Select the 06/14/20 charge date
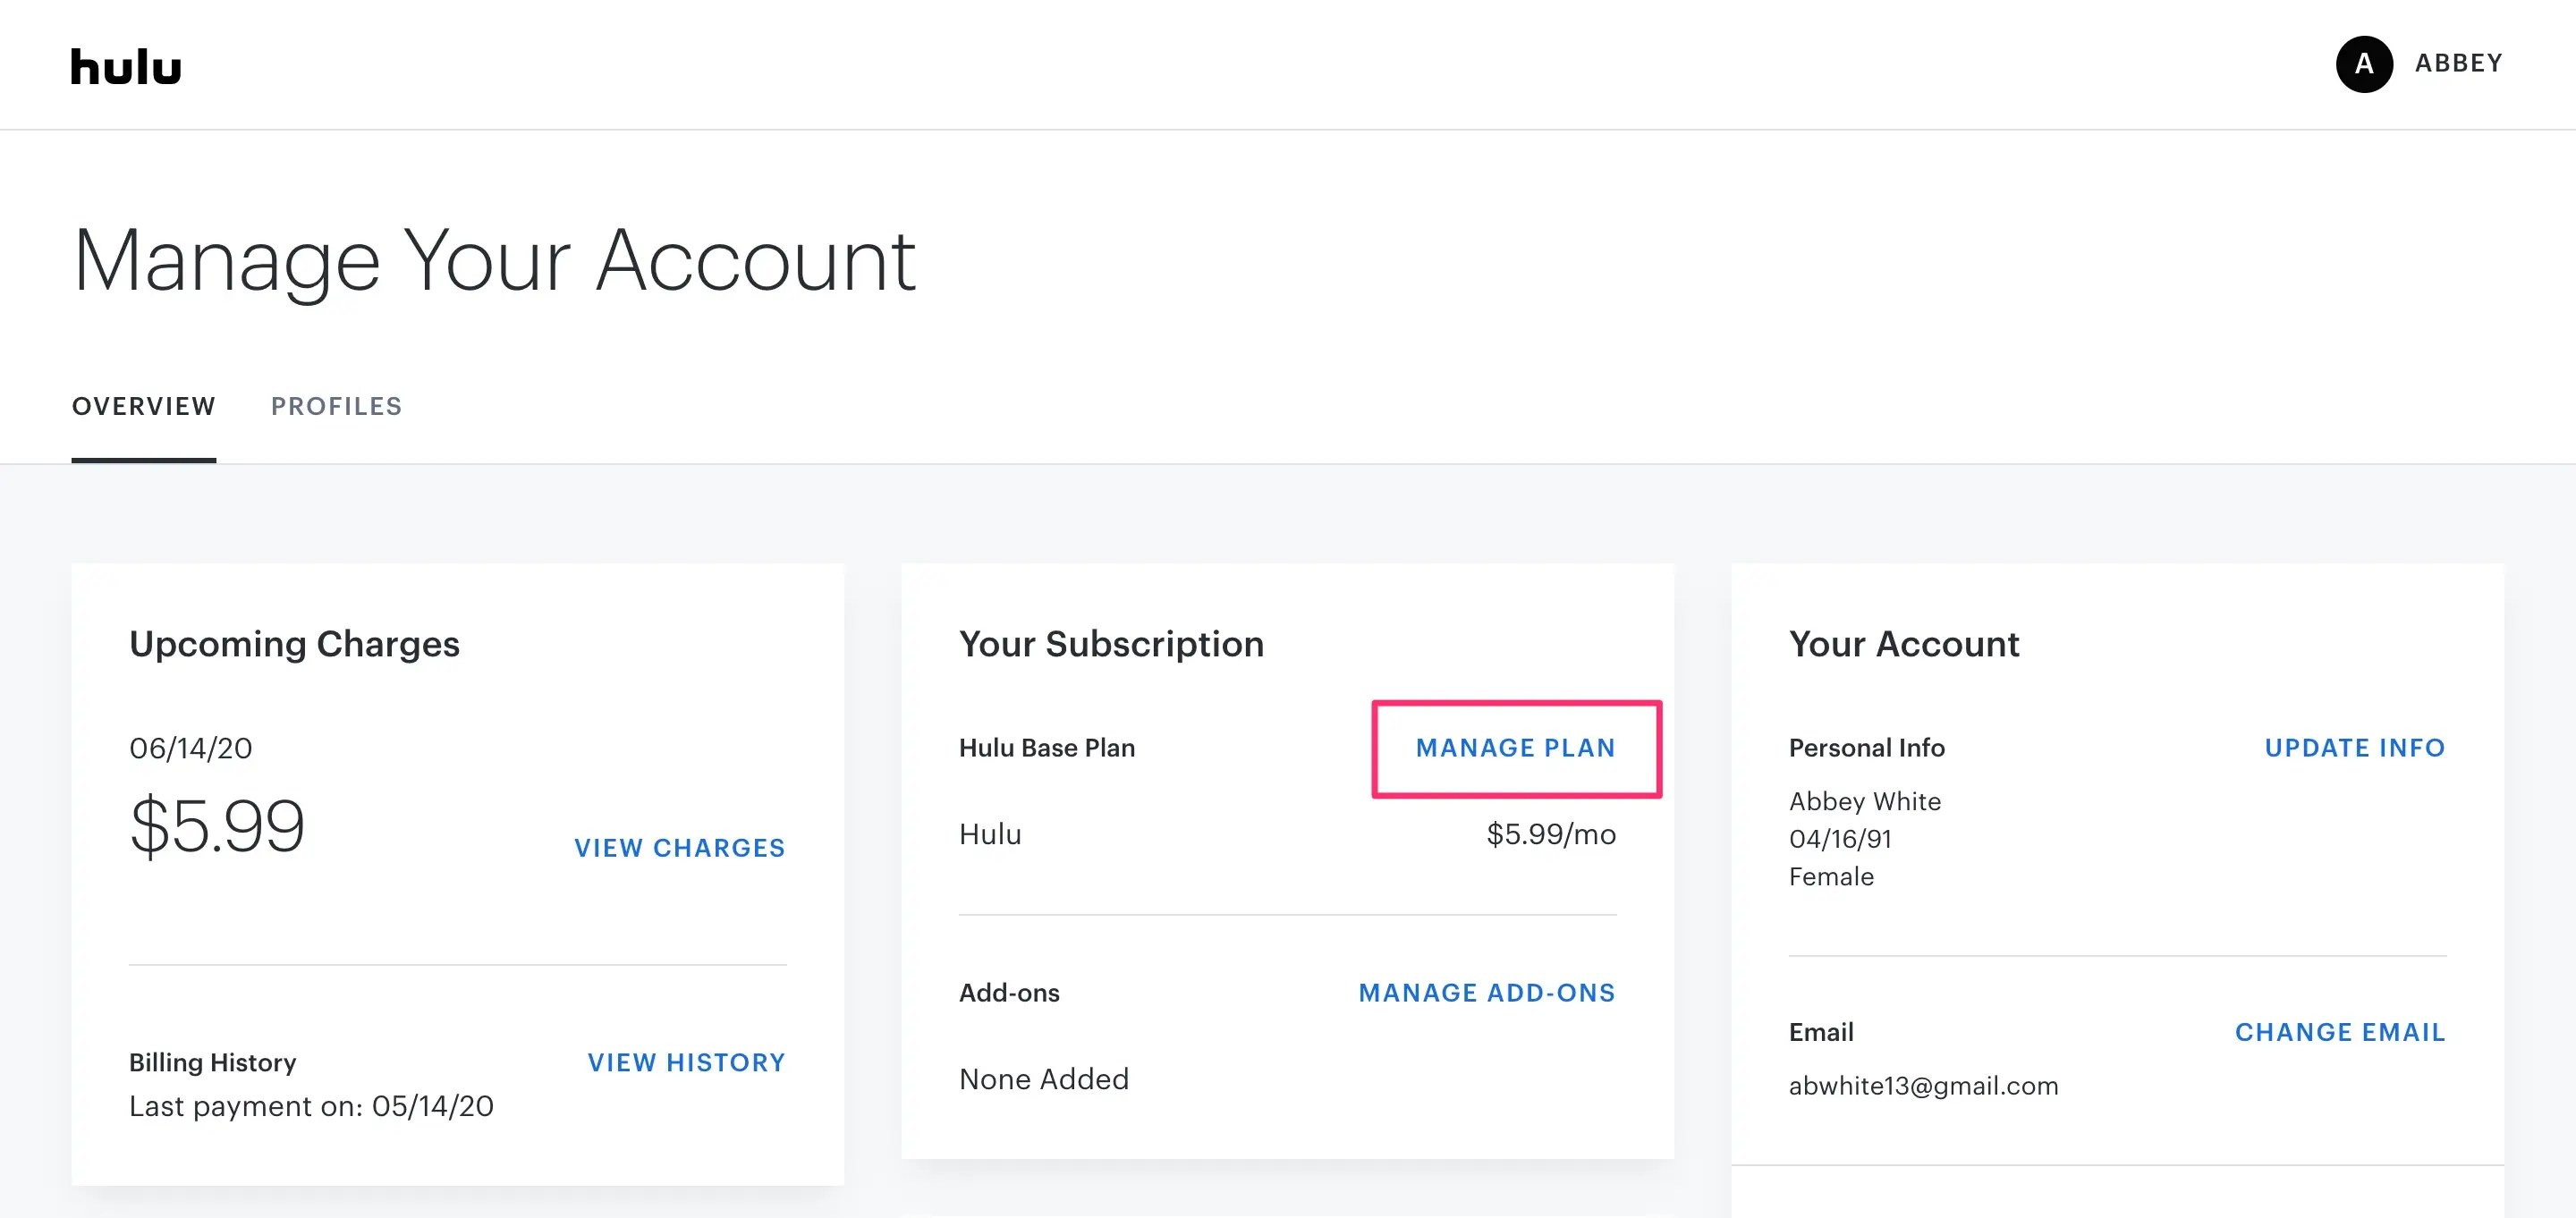The height and width of the screenshot is (1218, 2576). point(191,748)
